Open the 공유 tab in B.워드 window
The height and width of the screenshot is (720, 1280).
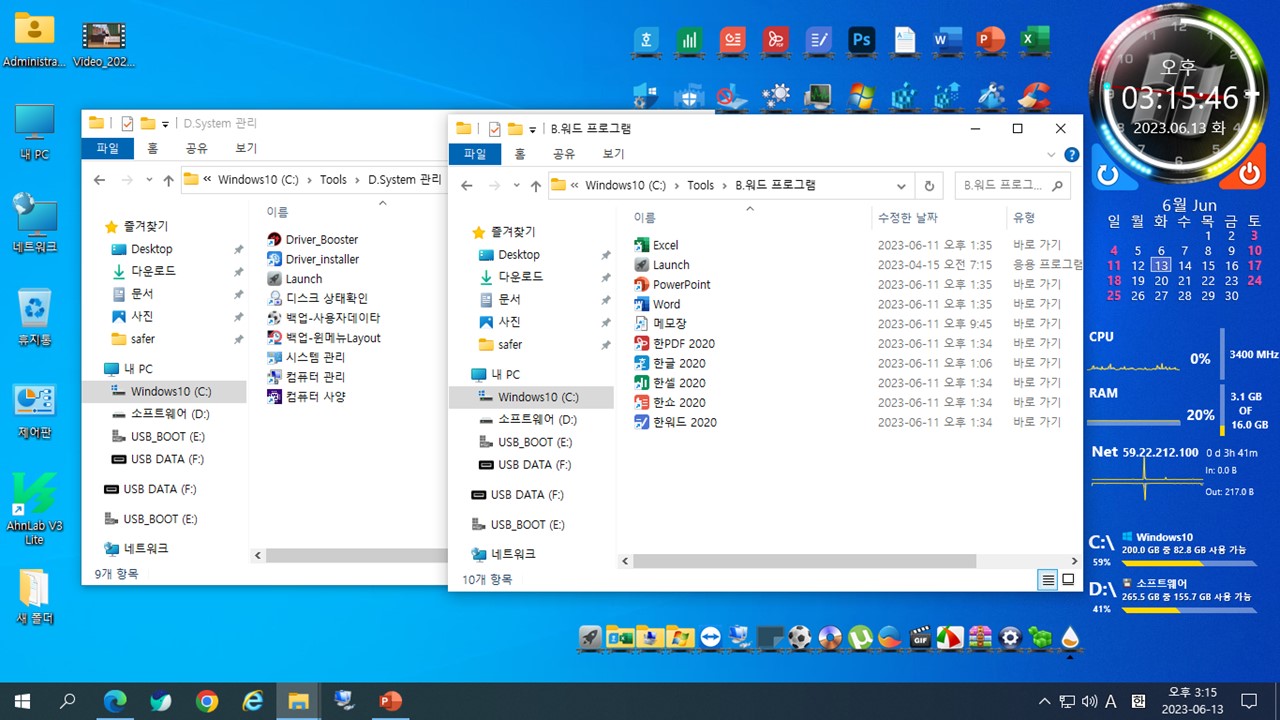[x=564, y=154]
